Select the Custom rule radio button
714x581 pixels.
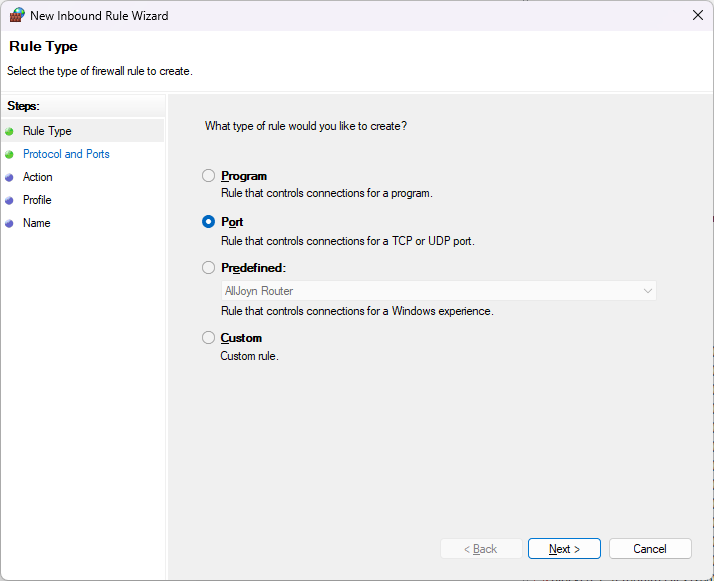[x=208, y=338]
